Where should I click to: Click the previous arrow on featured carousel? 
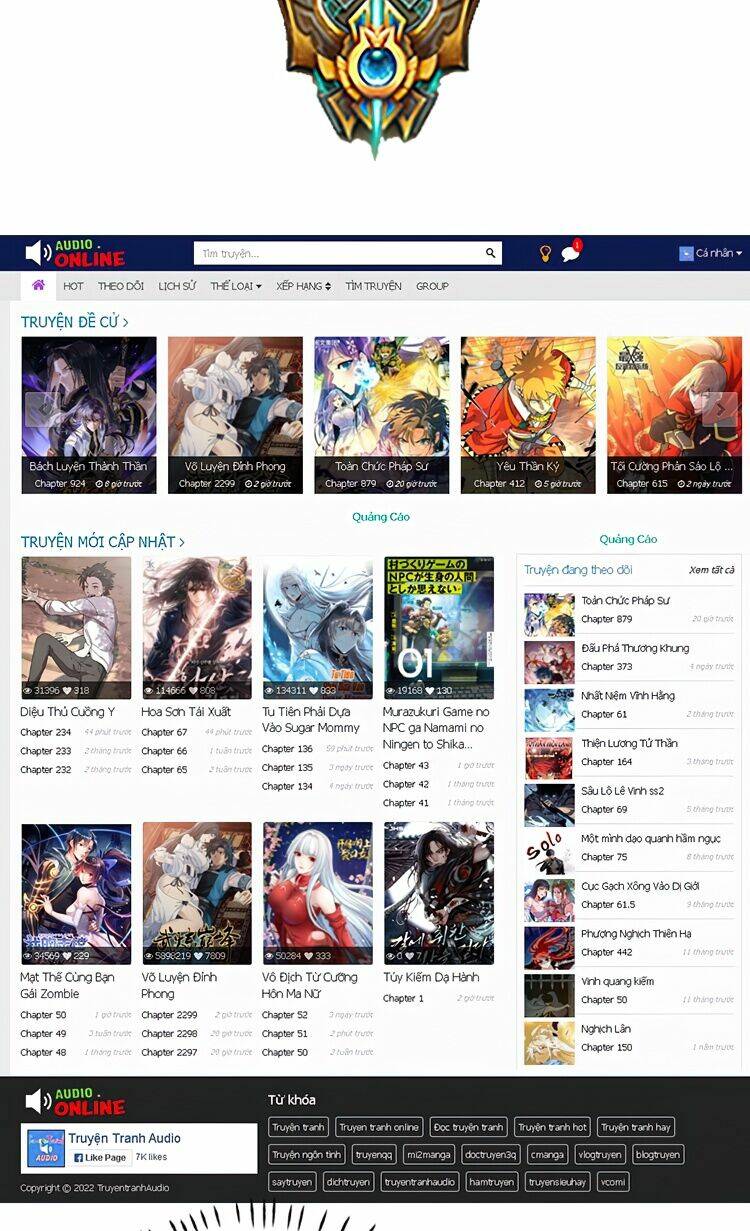pos(40,409)
